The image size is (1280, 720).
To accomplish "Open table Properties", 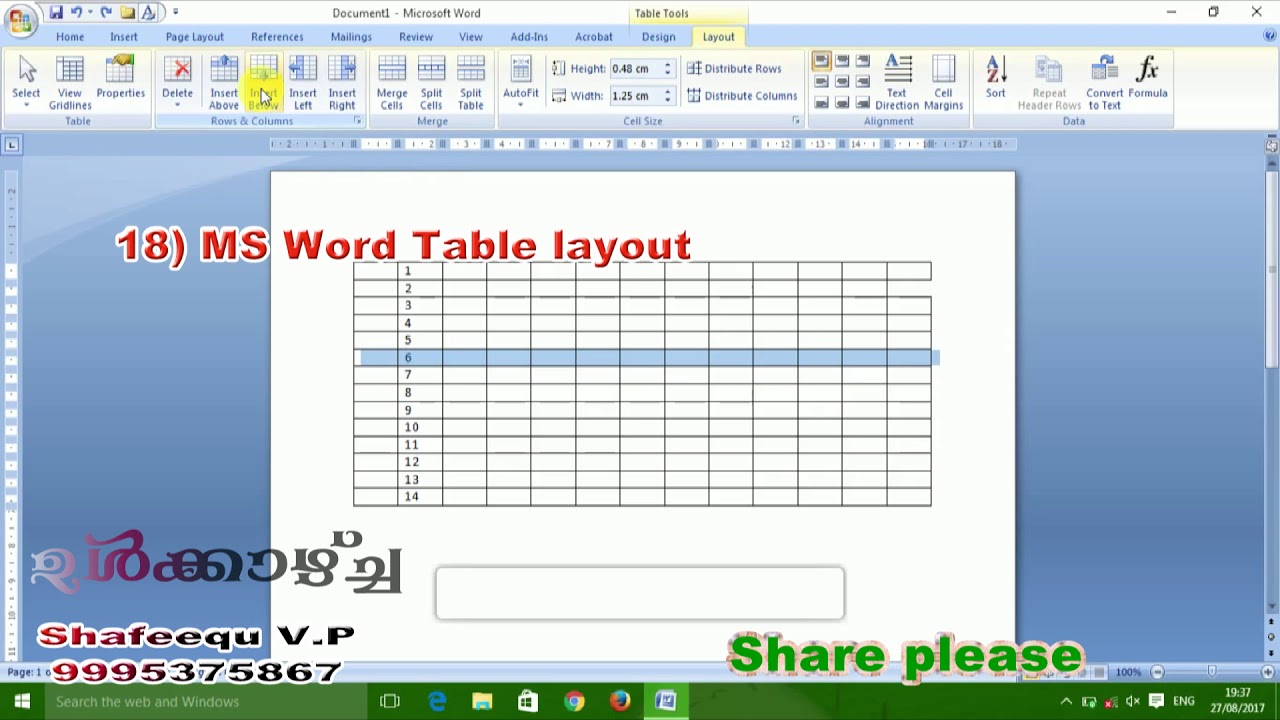I will pyautogui.click(x=120, y=78).
